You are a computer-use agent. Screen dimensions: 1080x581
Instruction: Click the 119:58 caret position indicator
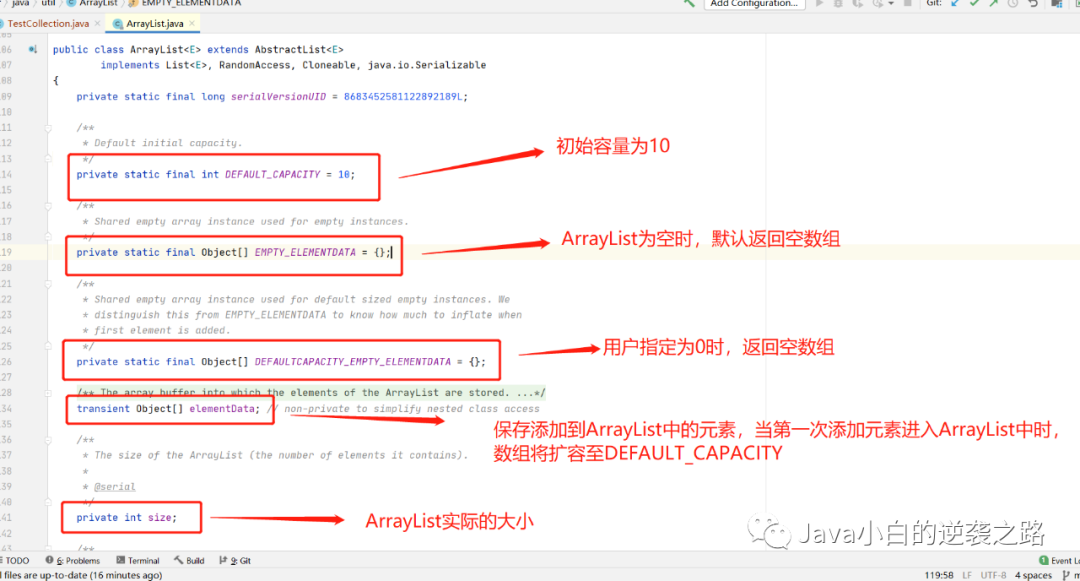(939, 575)
